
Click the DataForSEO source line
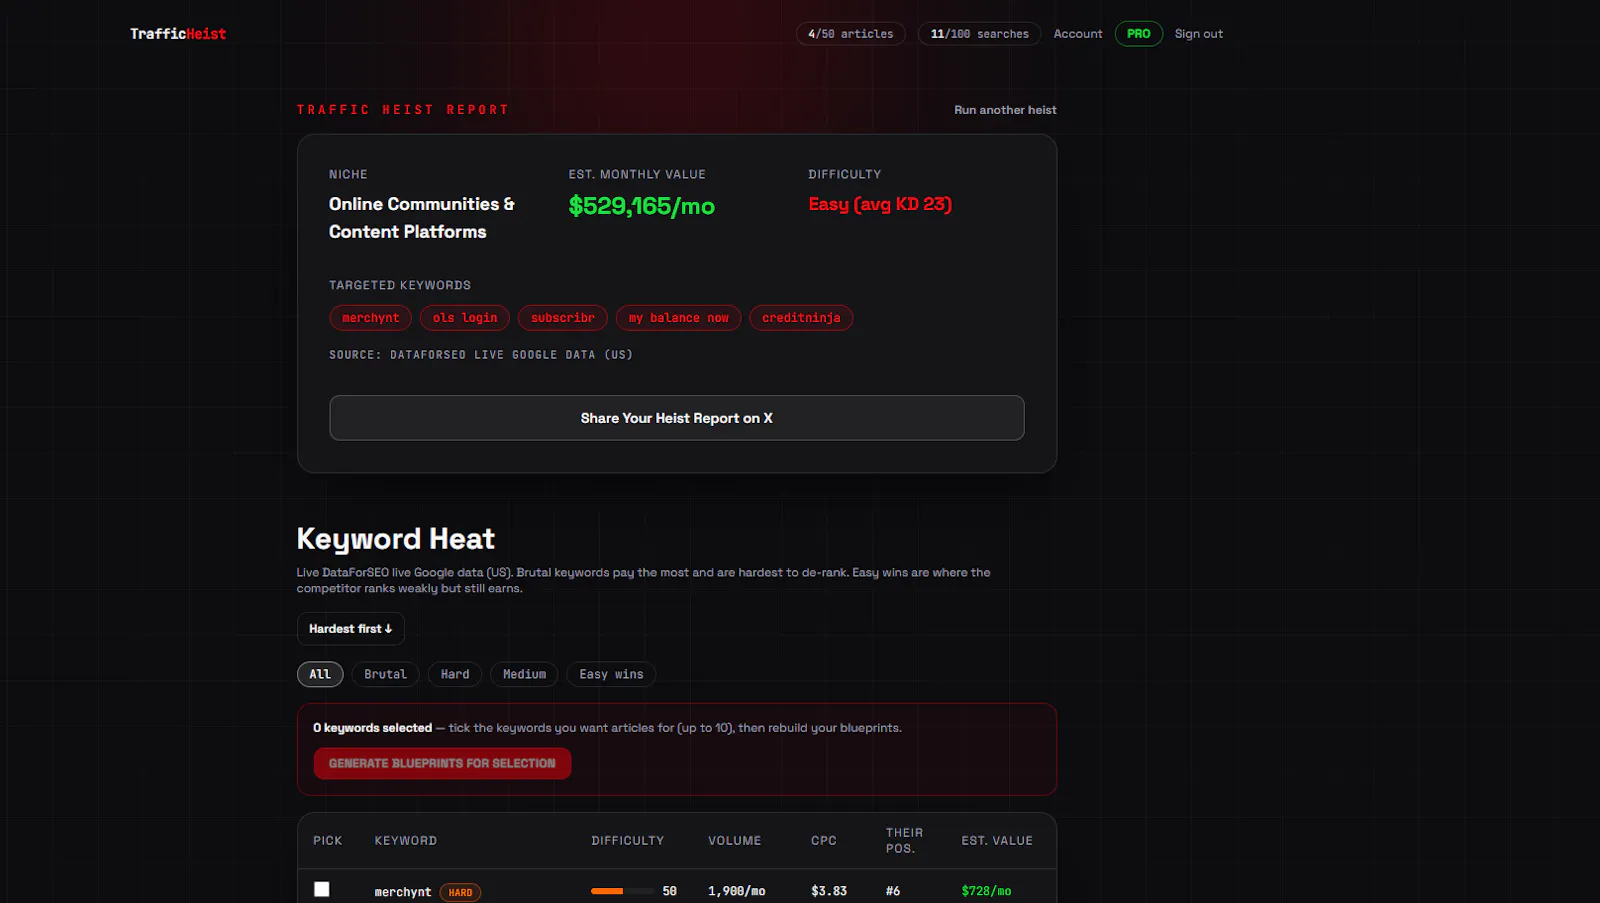(481, 355)
